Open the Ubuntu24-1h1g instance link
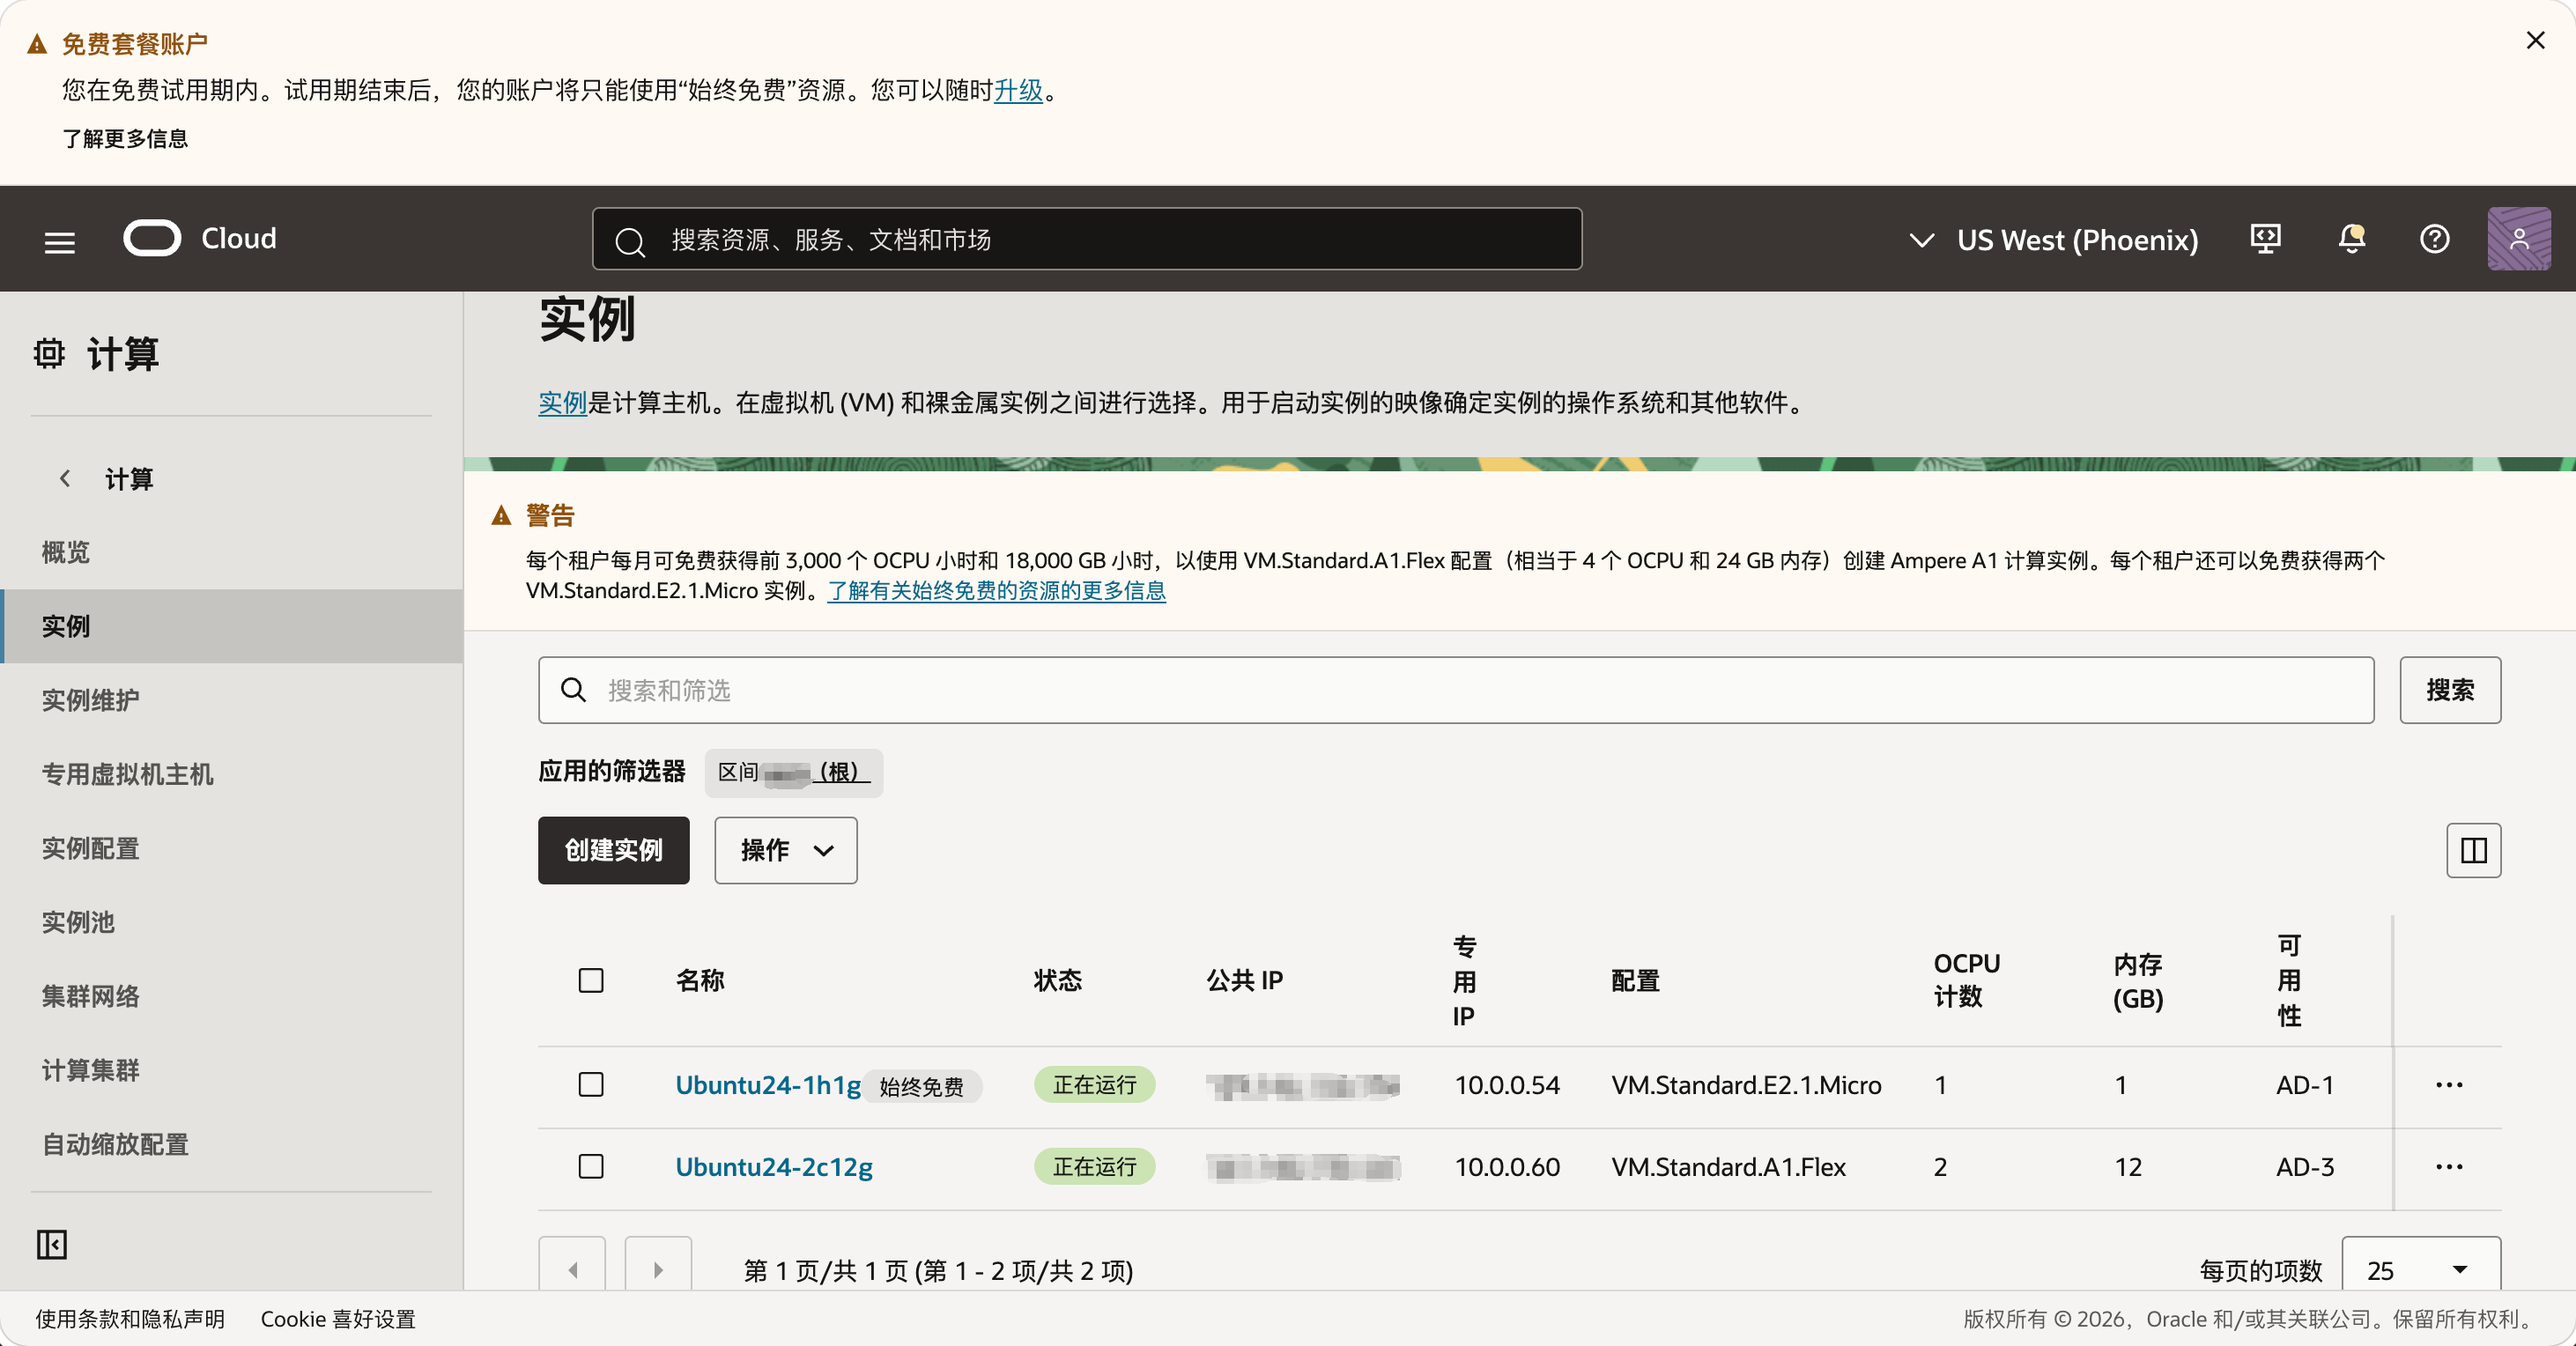 [768, 1085]
